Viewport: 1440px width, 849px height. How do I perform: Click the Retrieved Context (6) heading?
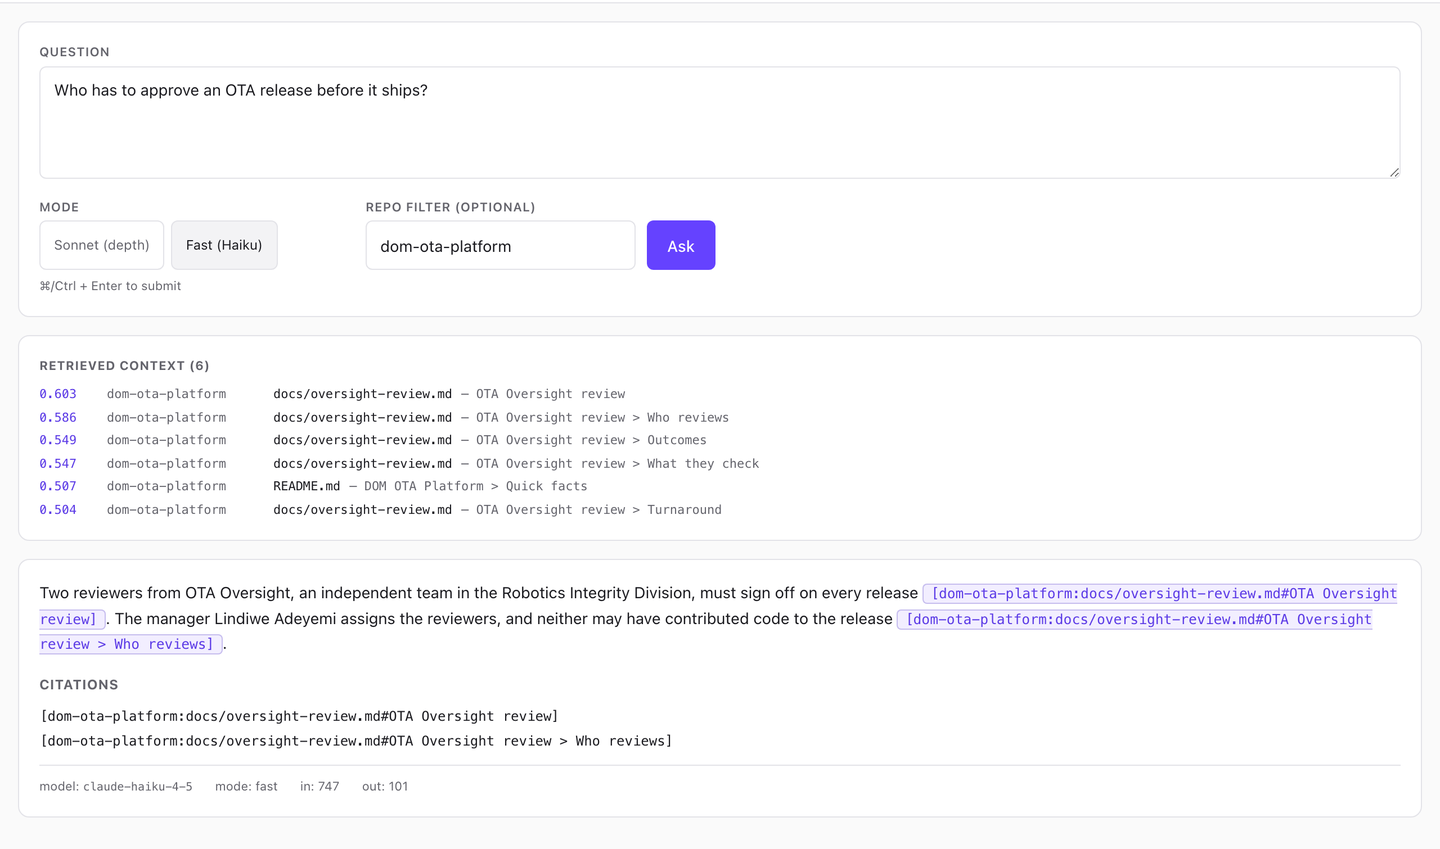click(124, 366)
